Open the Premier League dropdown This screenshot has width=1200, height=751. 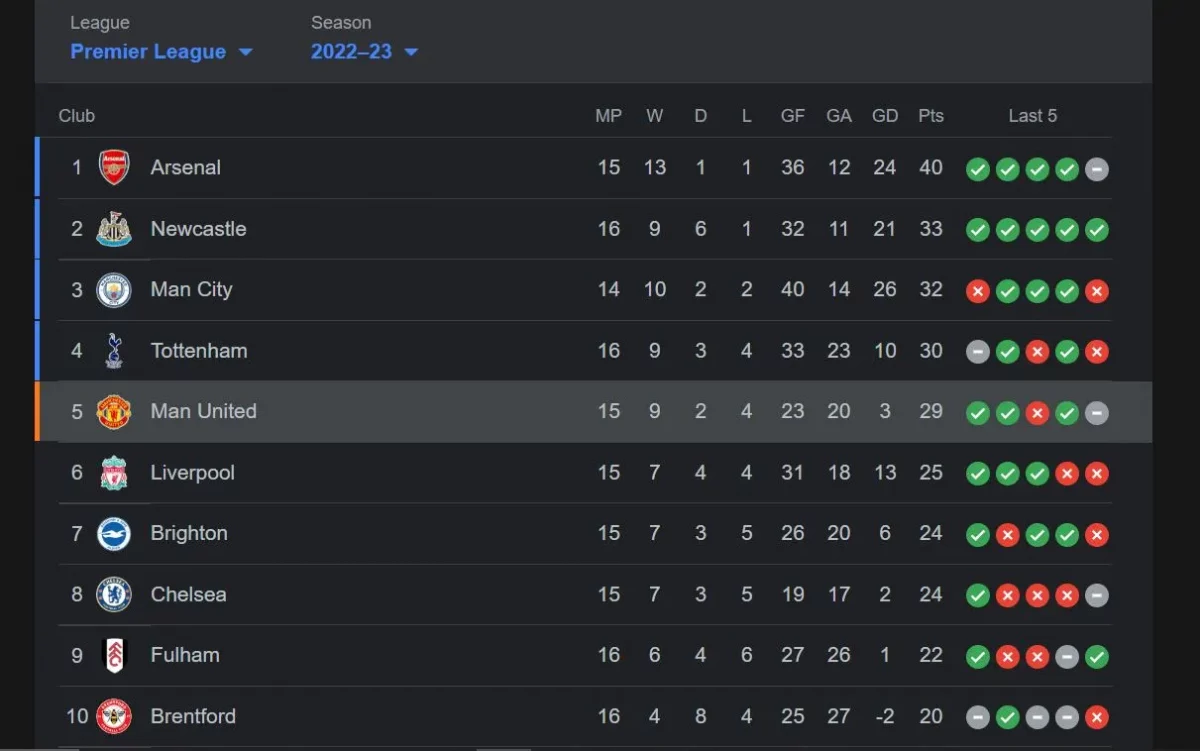(161, 52)
